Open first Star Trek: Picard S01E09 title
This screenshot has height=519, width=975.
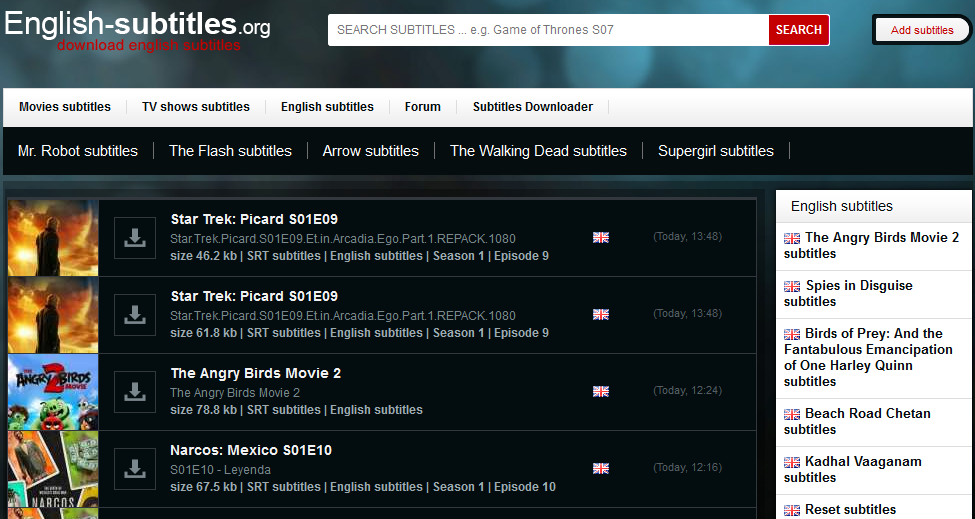tap(254, 219)
